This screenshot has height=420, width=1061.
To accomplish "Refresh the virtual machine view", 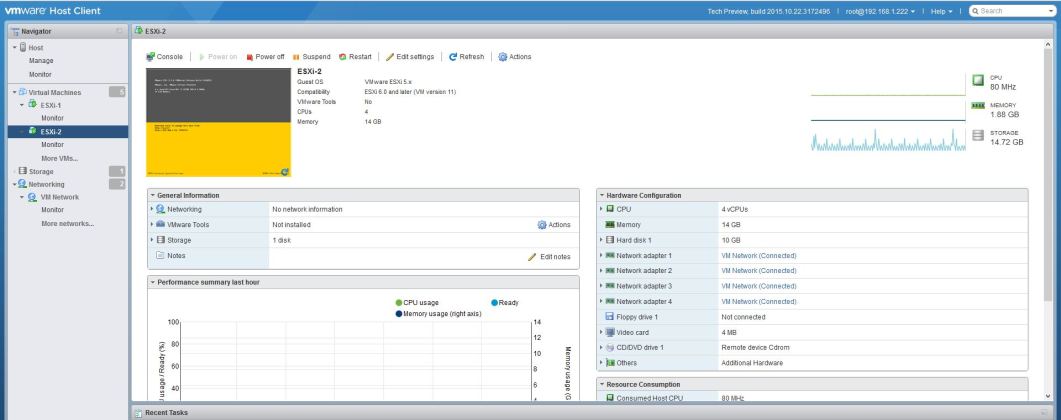I will click(466, 57).
